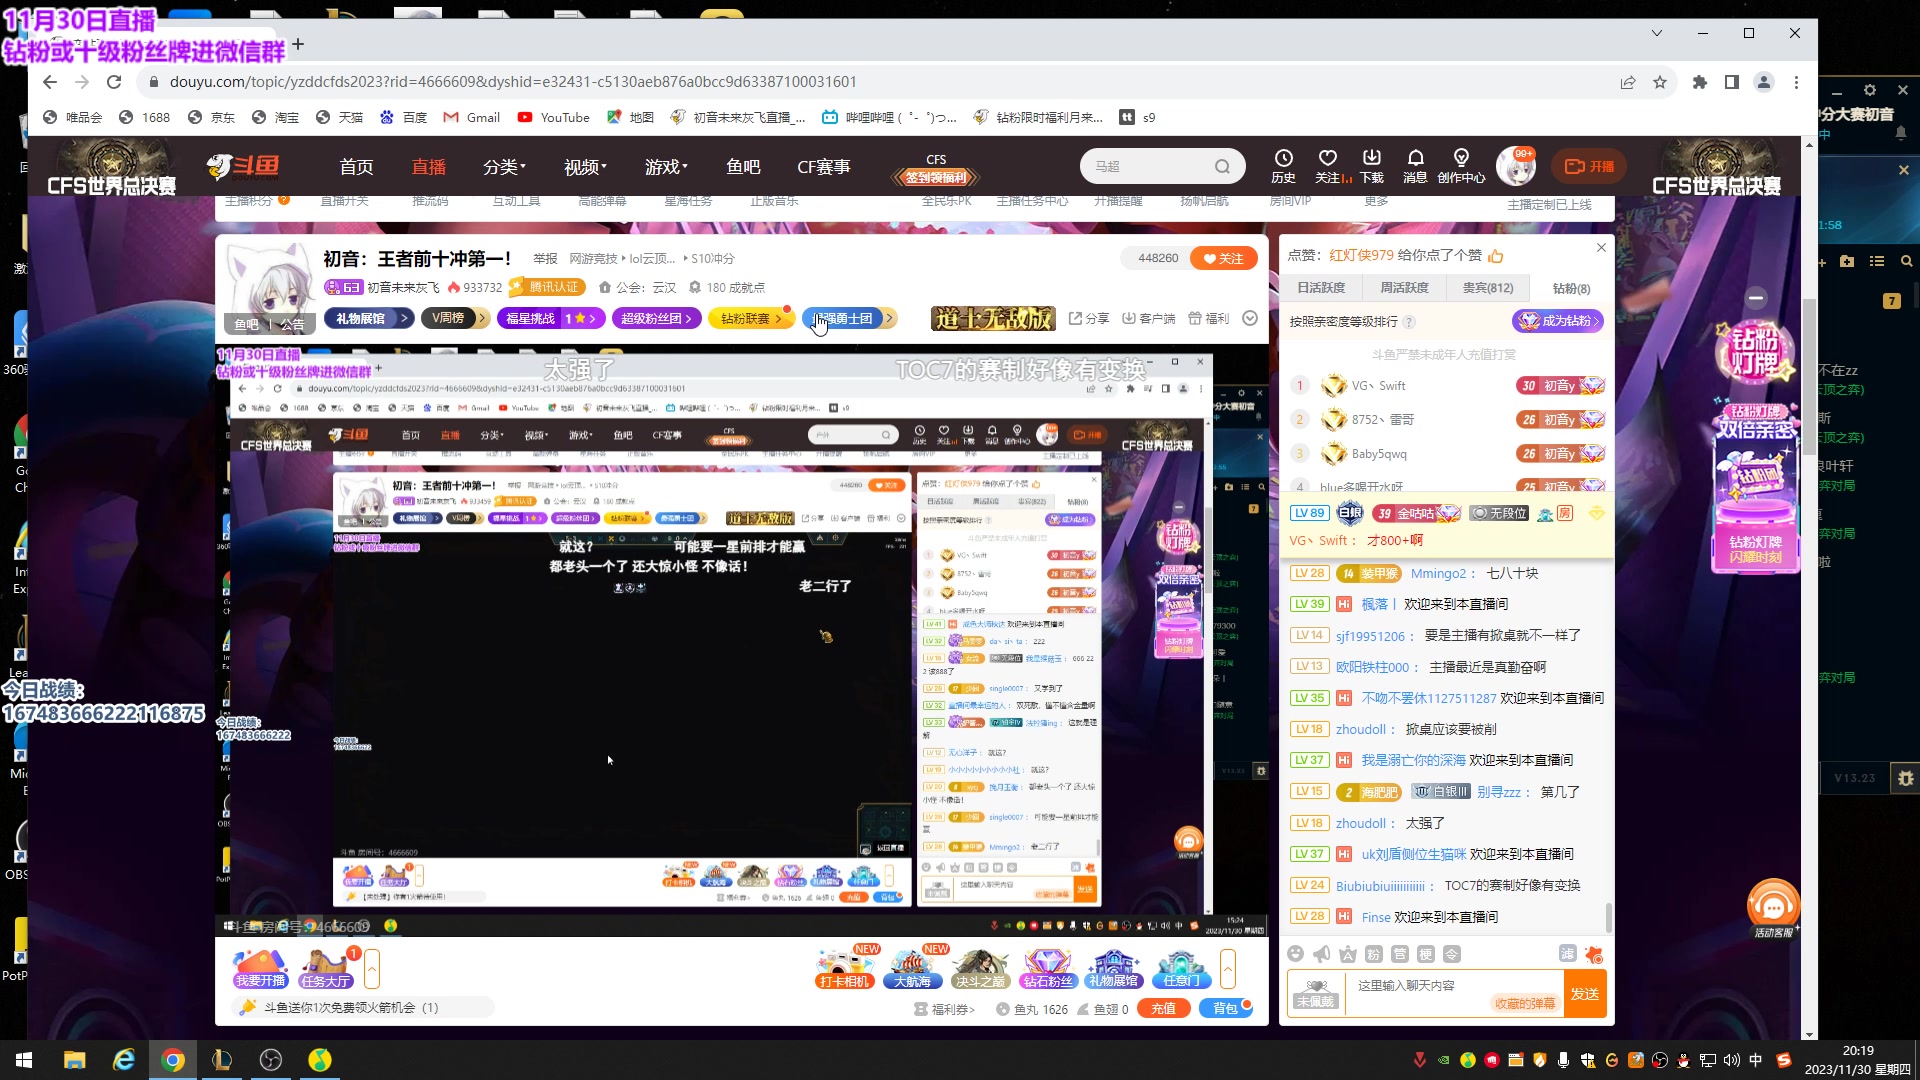Open the 历史 history icon in header

(1283, 165)
